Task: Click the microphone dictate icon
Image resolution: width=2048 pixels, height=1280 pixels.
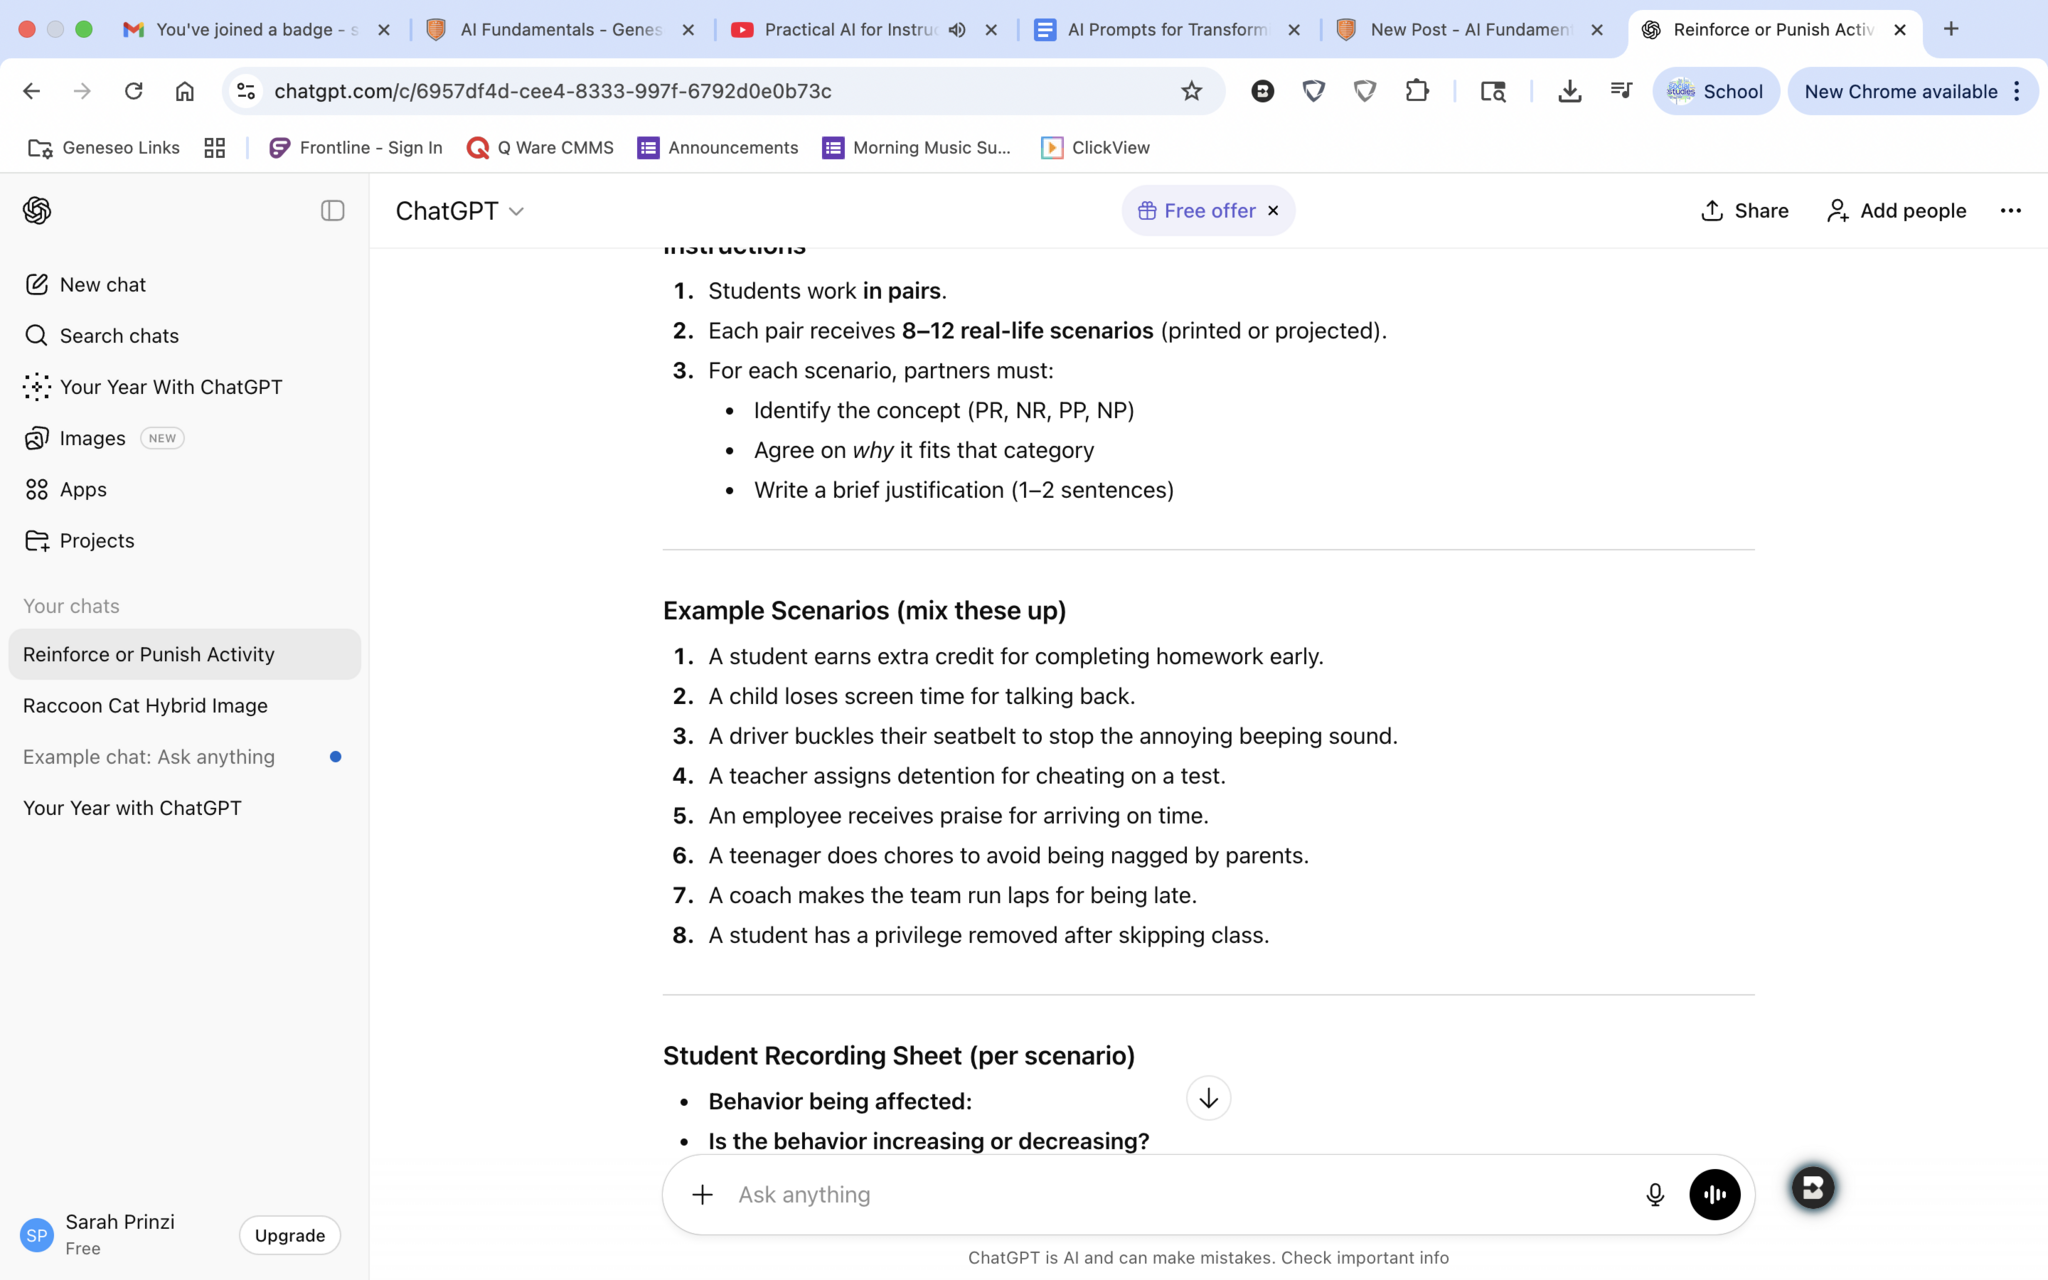Action: [1655, 1195]
